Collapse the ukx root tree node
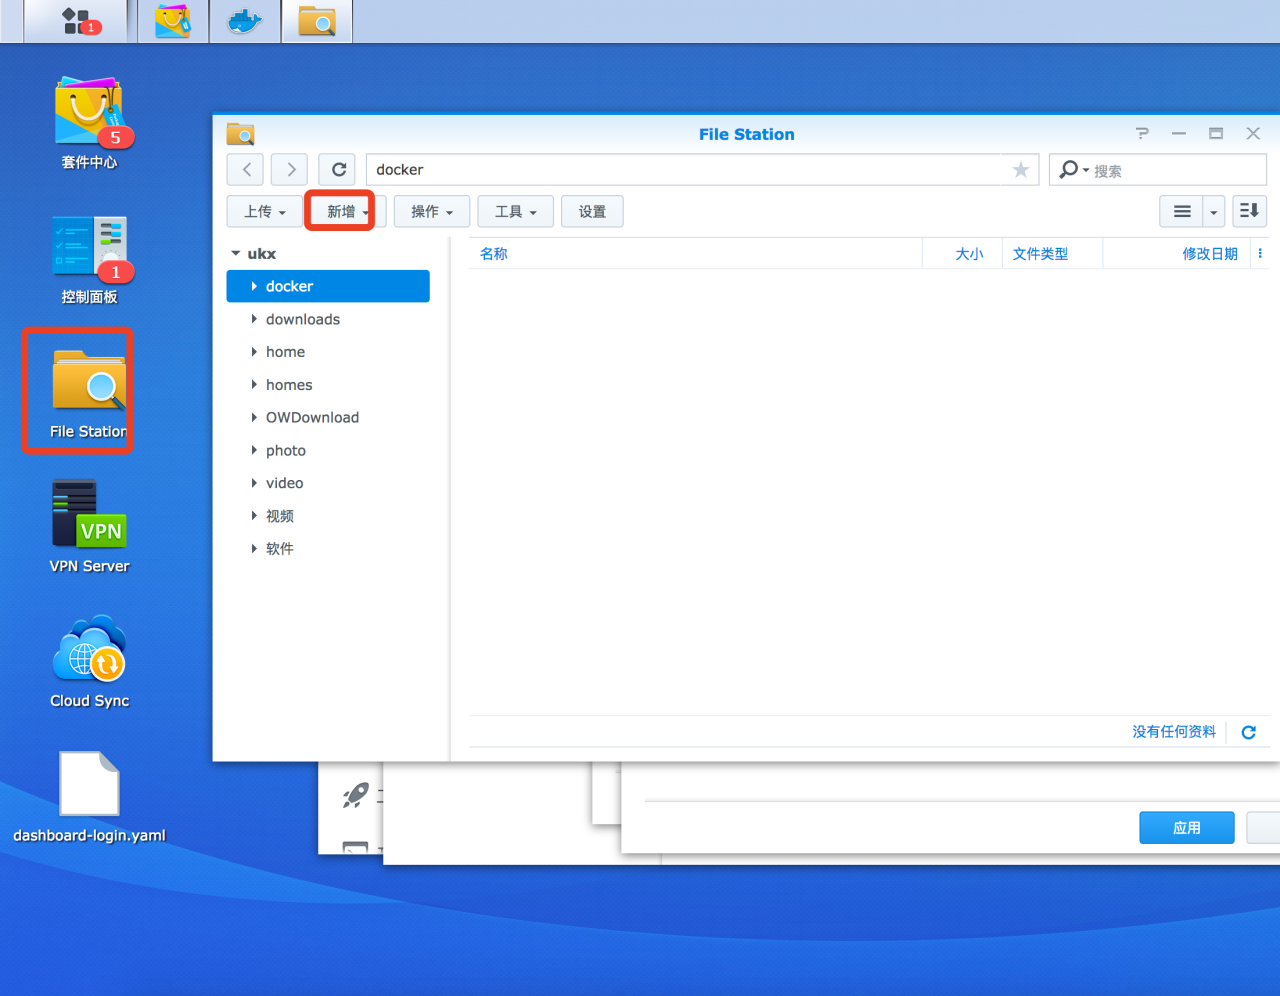 tap(236, 254)
